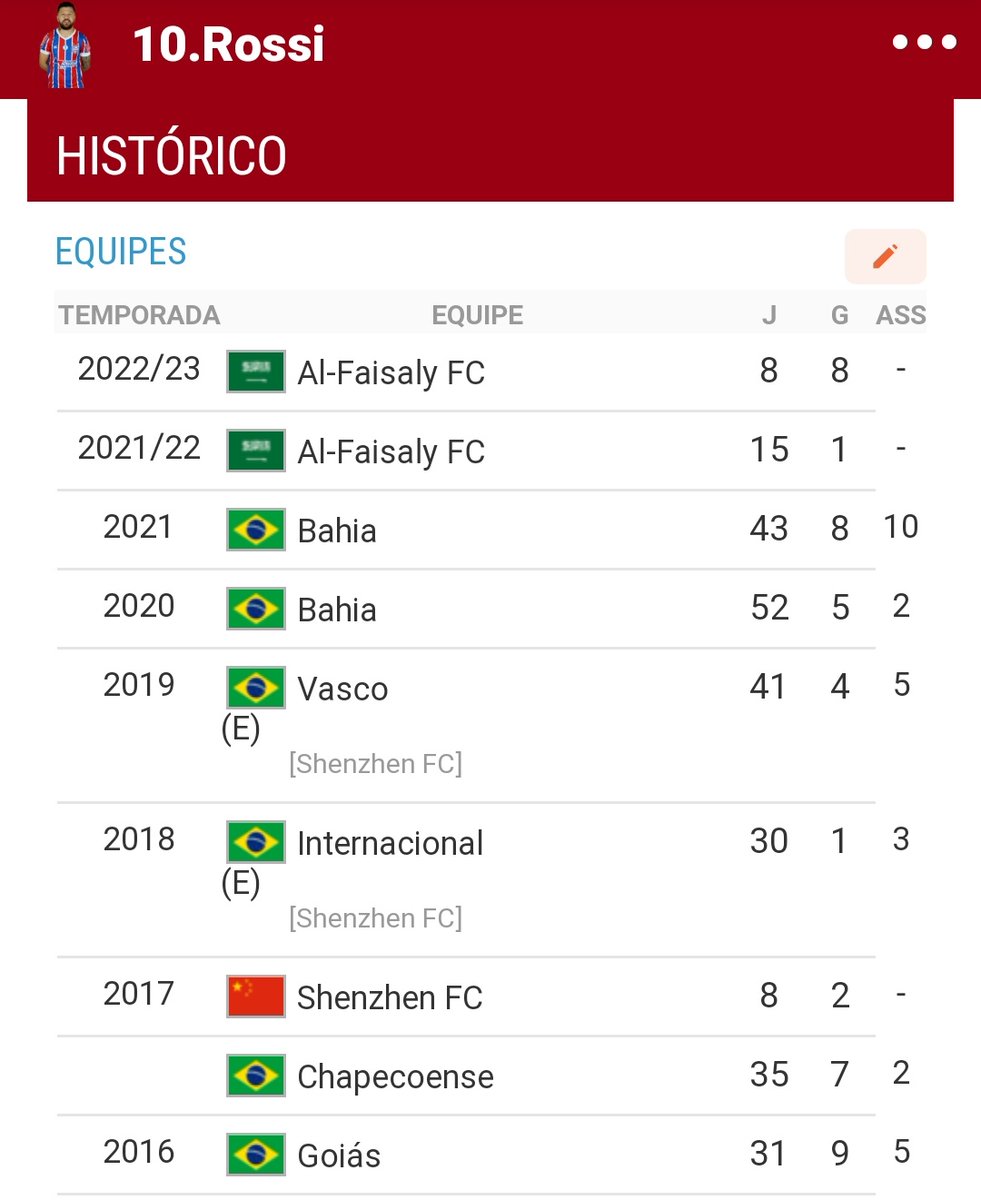Tap the HISTÓRICO section header
Image resolution: width=981 pixels, height=1200 pixels.
171,156
